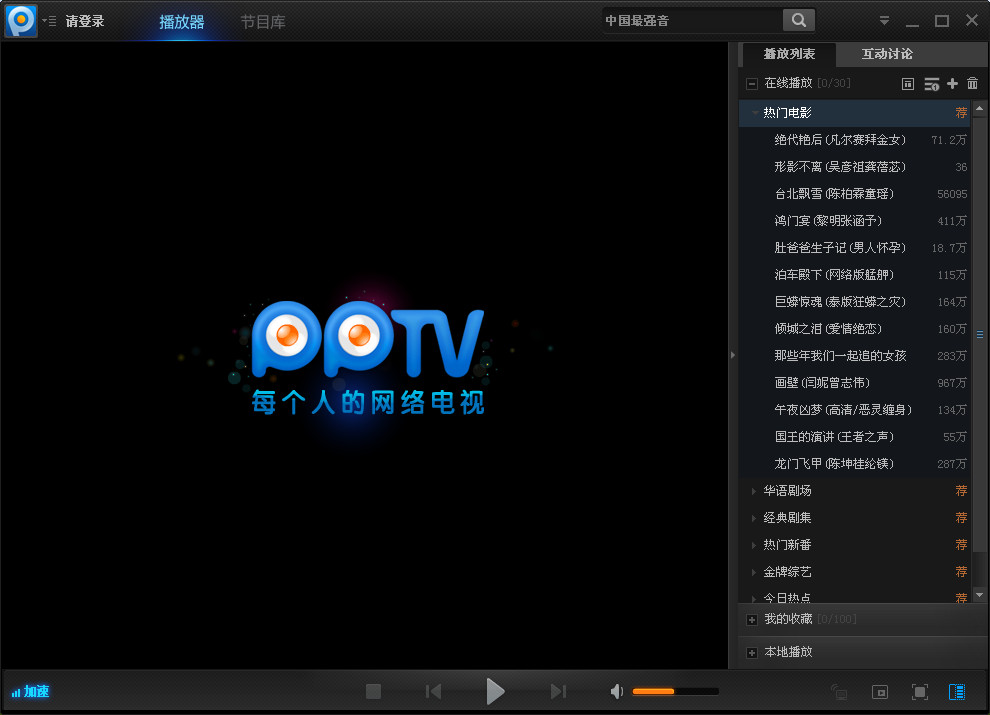Click the plus add-to-playlist icon
990x715 pixels.
tap(952, 83)
